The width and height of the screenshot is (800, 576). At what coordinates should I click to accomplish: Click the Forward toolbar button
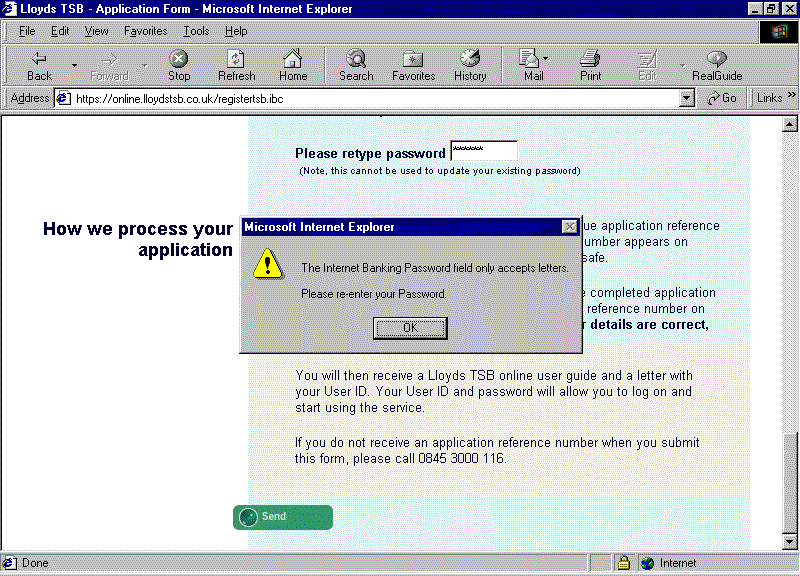click(x=109, y=66)
